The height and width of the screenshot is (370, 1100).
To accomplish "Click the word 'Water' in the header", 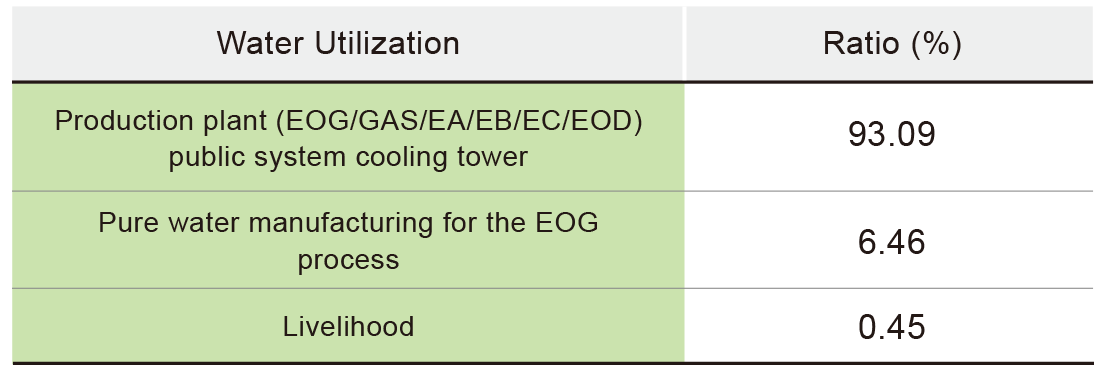I will point(260,44).
